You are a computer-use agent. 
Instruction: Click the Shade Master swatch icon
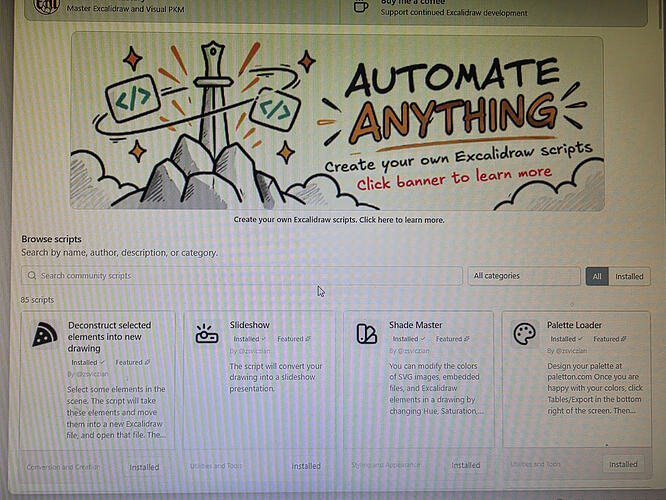click(x=366, y=333)
